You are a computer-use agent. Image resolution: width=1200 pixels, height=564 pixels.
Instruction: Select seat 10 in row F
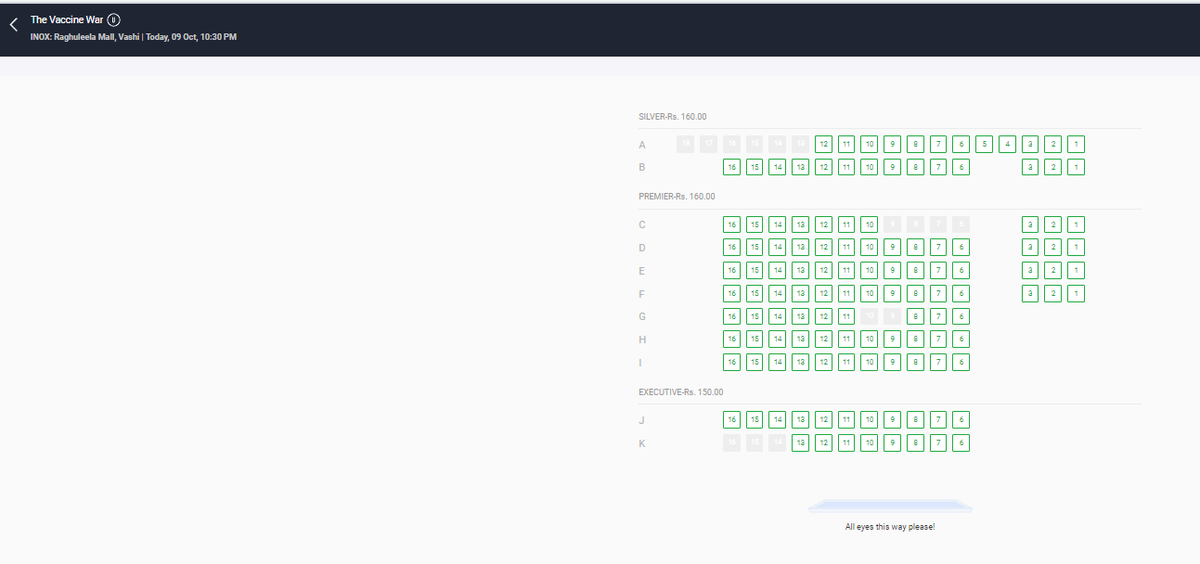pyautogui.click(x=870, y=293)
